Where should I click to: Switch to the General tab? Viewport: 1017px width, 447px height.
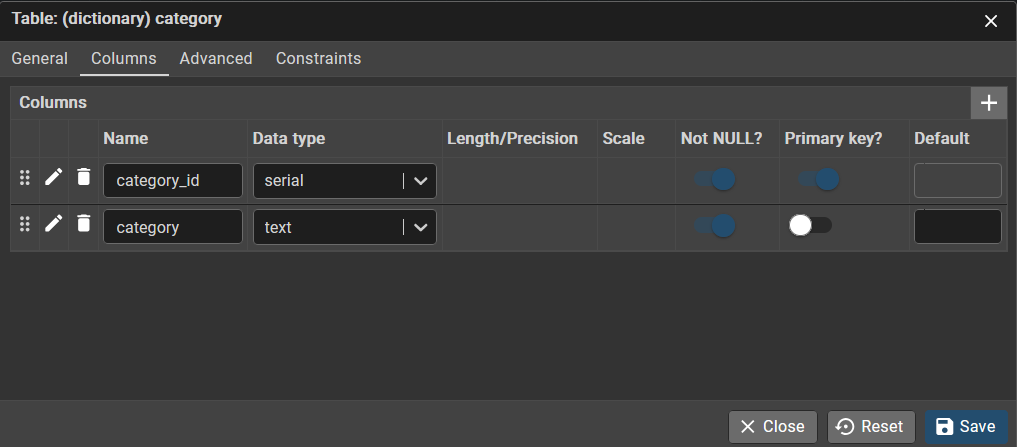point(40,58)
